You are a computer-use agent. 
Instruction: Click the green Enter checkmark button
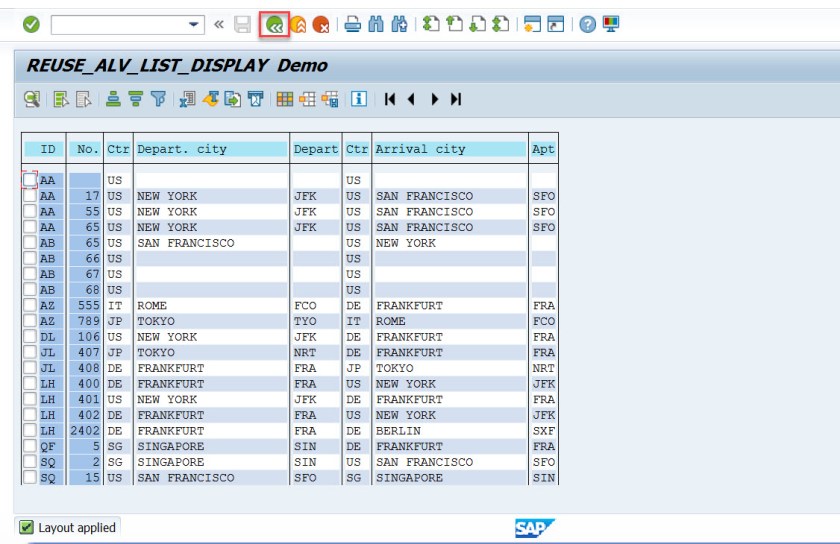coord(30,25)
